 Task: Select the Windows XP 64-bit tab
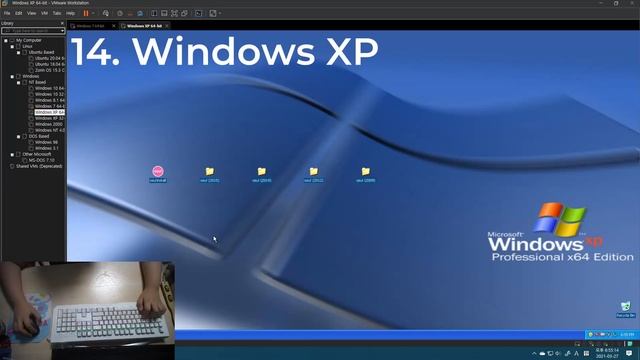(x=144, y=26)
